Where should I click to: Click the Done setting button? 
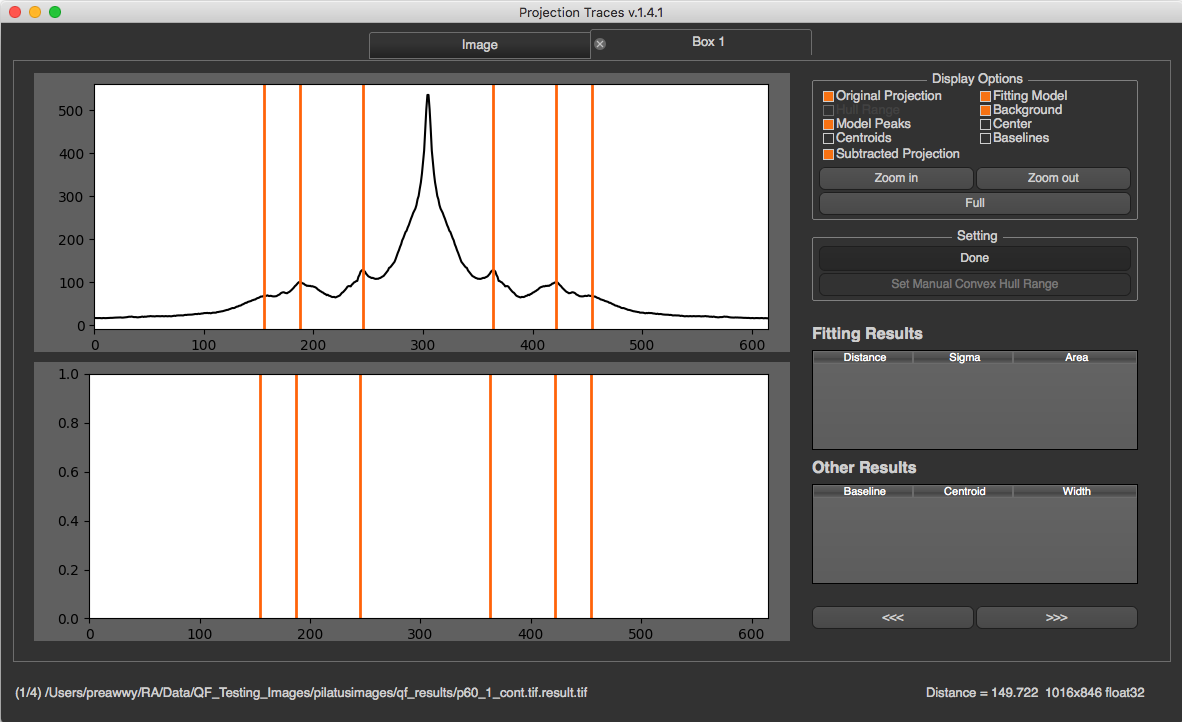[975, 258]
